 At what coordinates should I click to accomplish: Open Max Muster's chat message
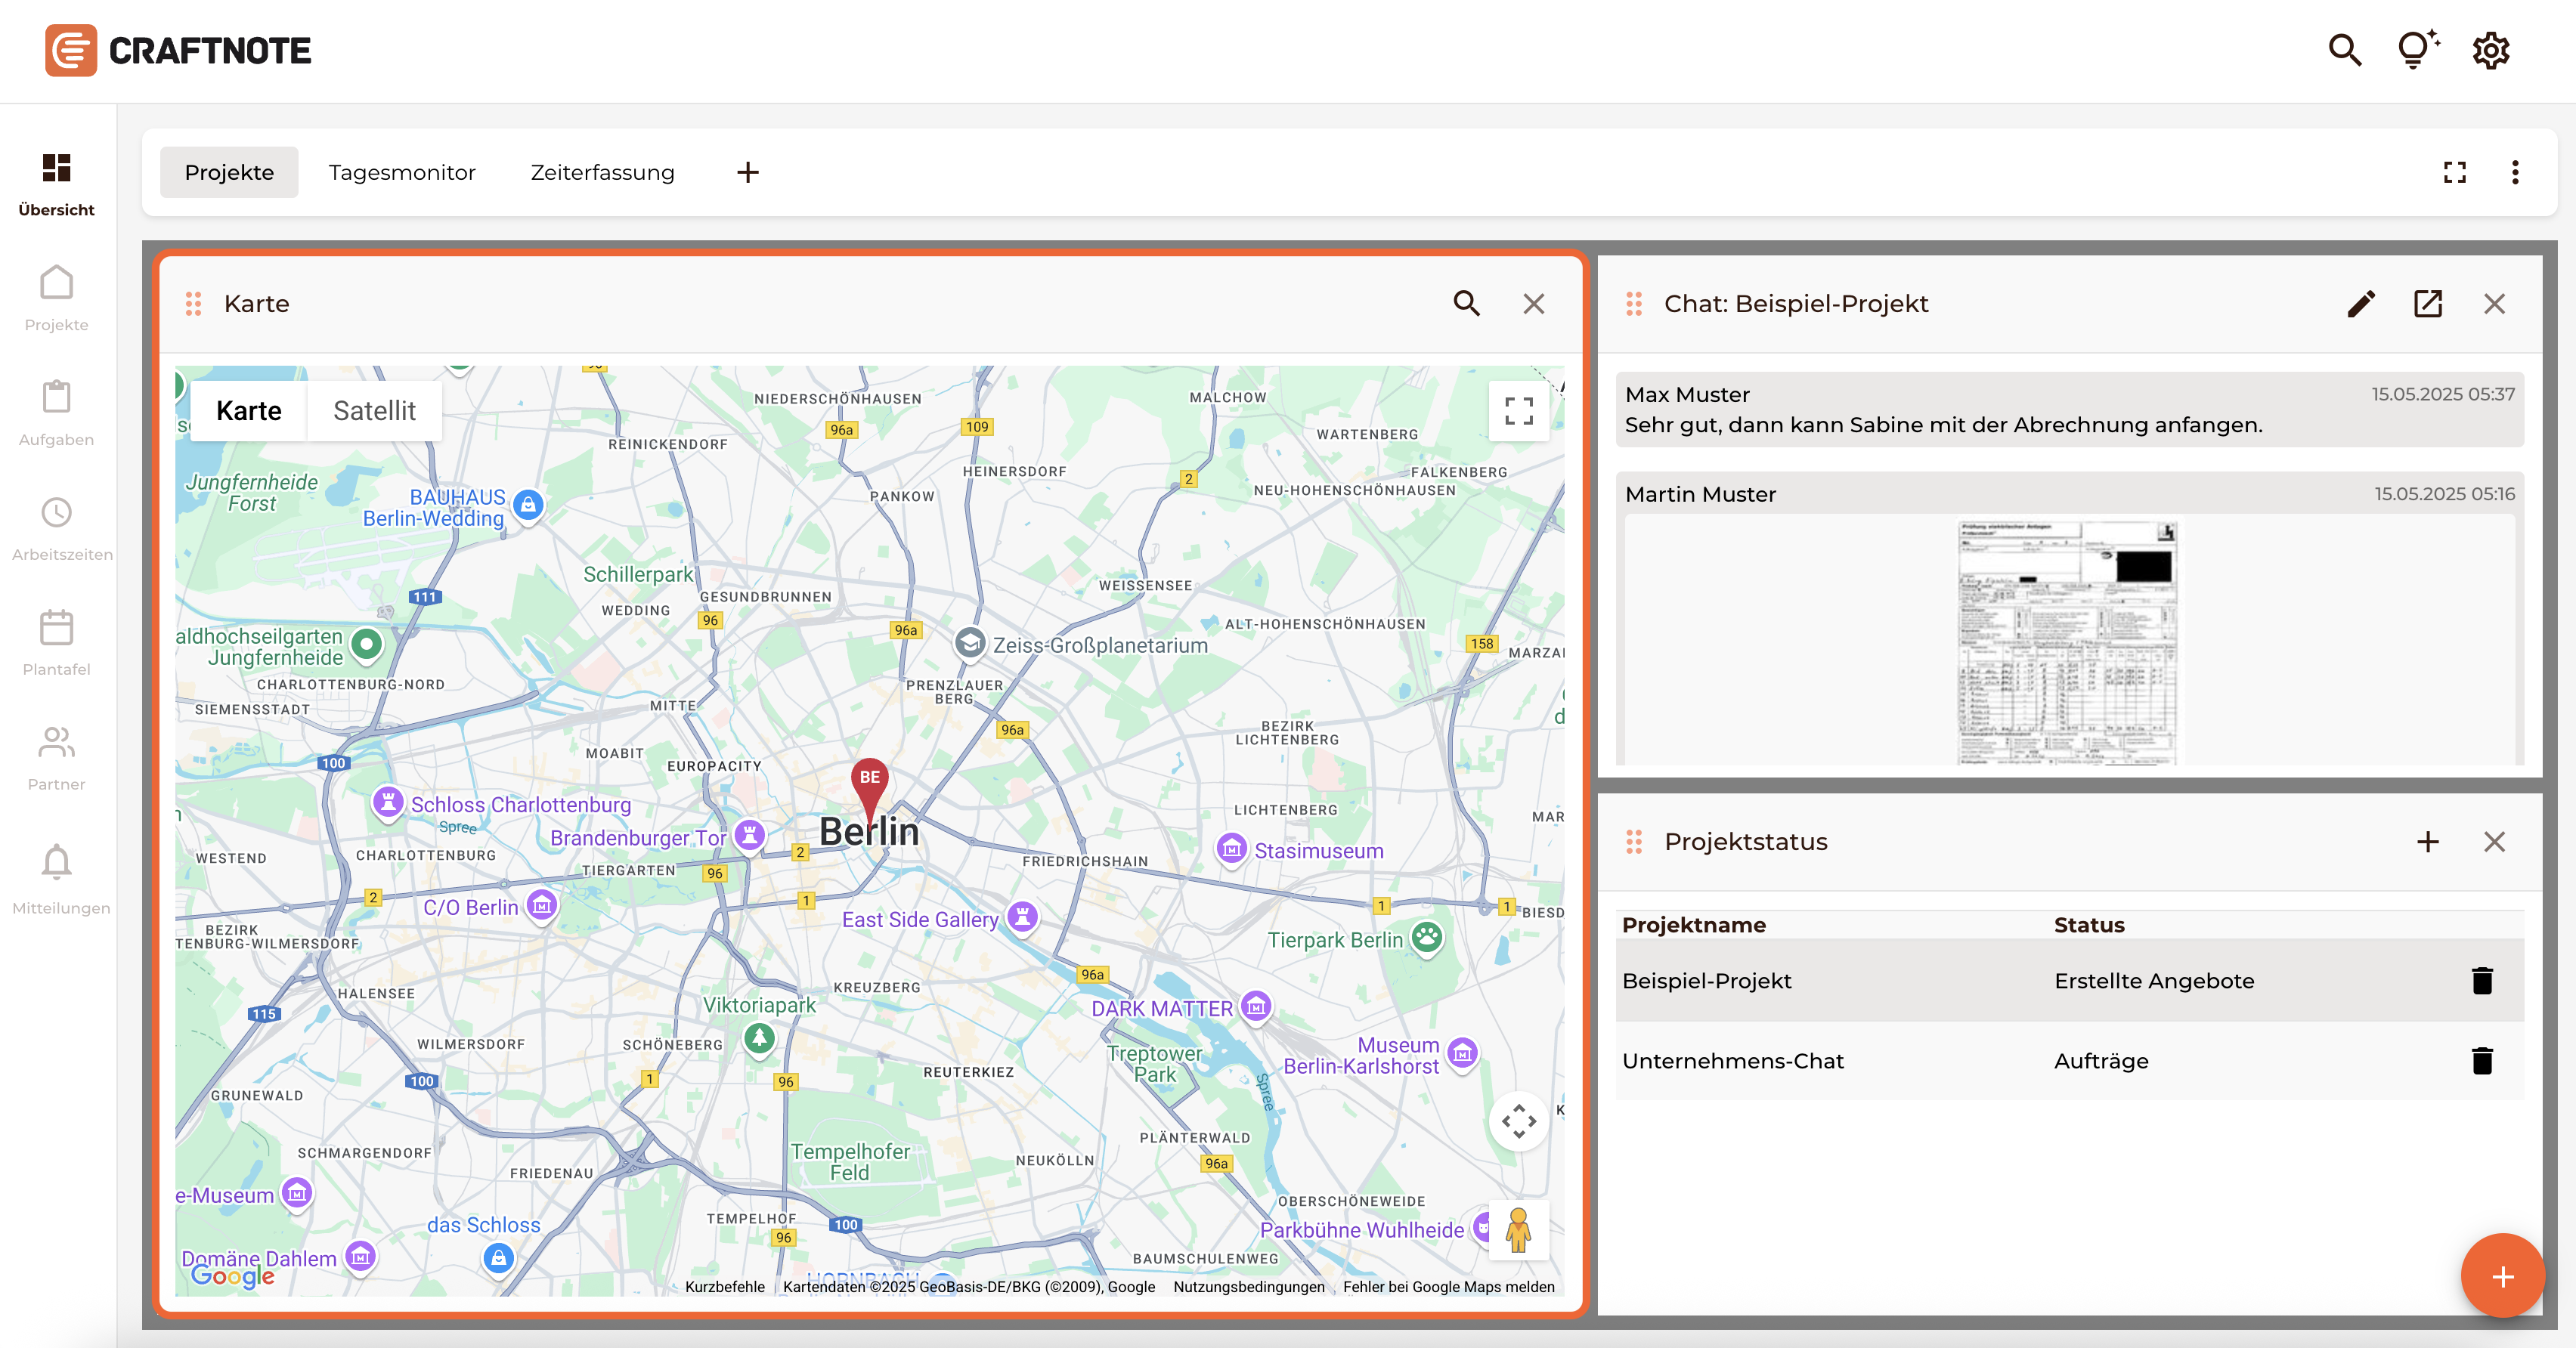click(x=2069, y=409)
